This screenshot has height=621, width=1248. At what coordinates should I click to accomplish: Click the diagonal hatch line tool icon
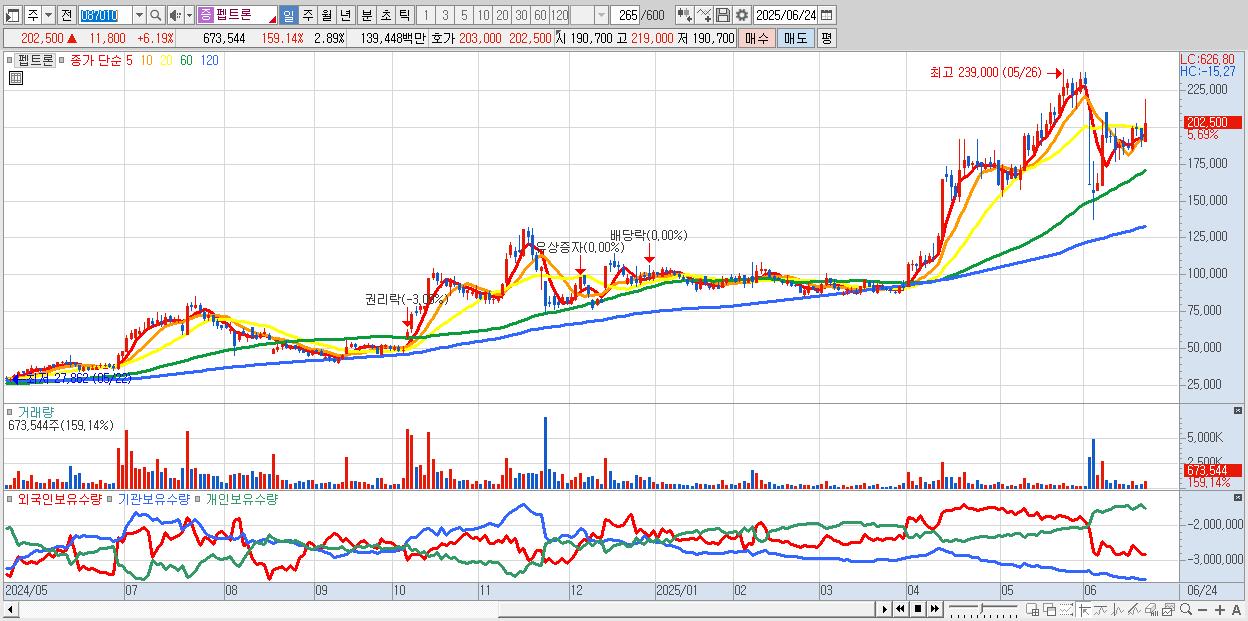(1135, 610)
